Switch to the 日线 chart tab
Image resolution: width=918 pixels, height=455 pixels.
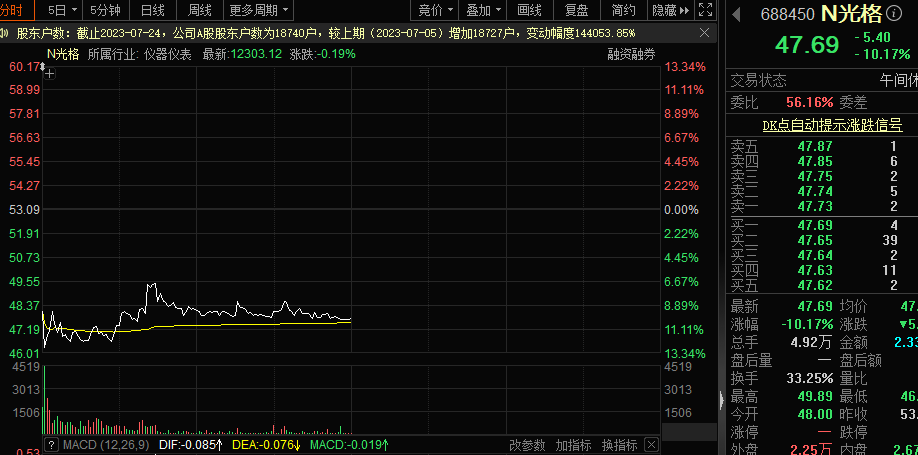point(153,10)
